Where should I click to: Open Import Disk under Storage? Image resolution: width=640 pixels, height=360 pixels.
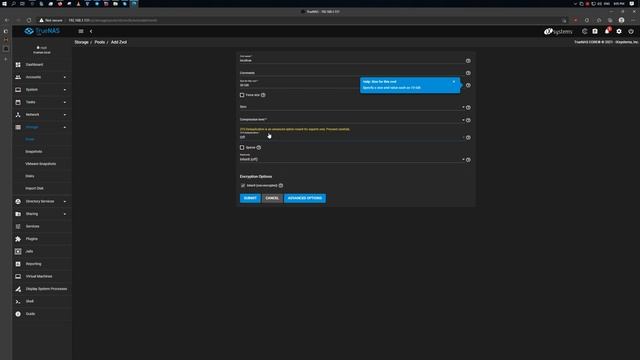34,189
